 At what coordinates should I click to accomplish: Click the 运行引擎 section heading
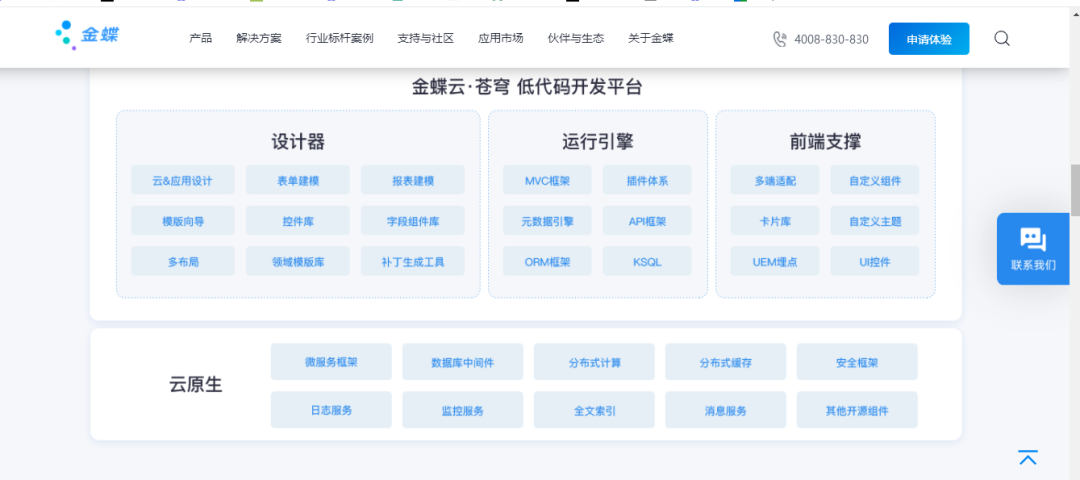597,142
